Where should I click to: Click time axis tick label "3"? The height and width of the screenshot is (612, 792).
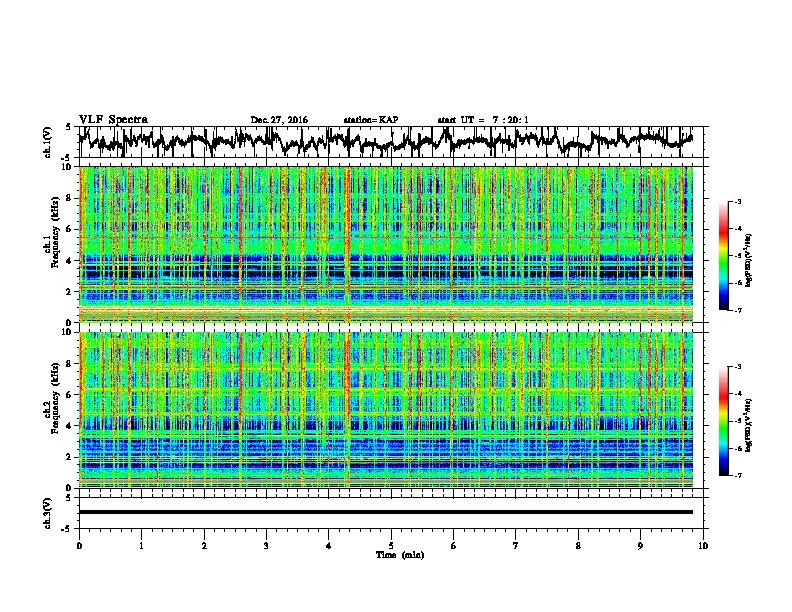[266, 546]
